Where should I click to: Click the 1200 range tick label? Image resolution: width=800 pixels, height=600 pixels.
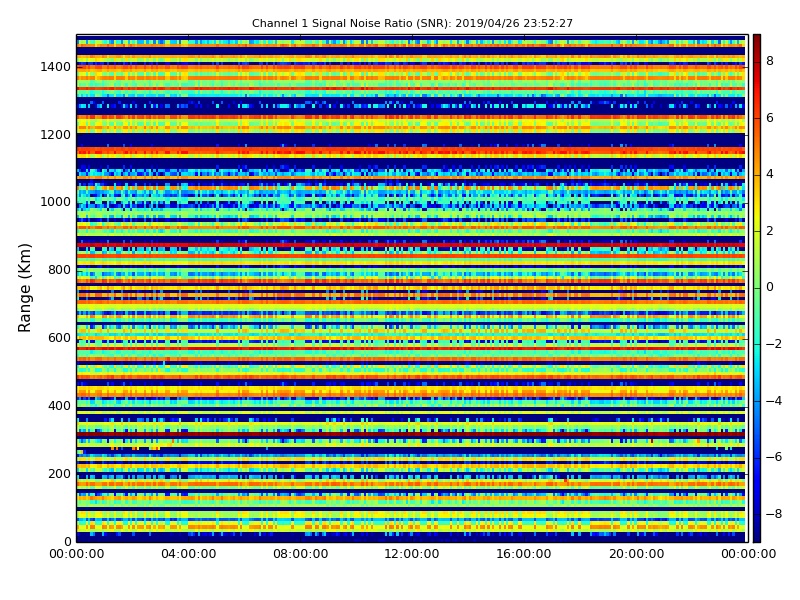pos(56,135)
